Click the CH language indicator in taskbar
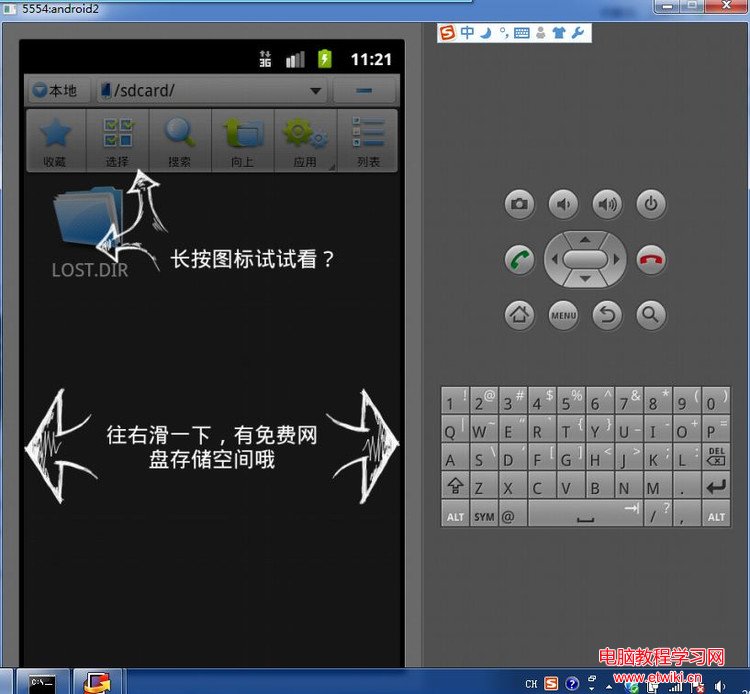750x694 pixels. click(531, 684)
